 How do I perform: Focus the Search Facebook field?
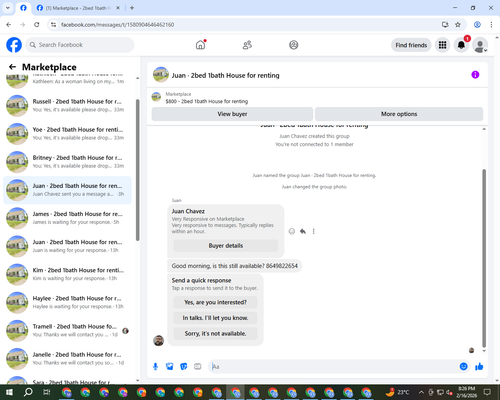[x=80, y=45]
